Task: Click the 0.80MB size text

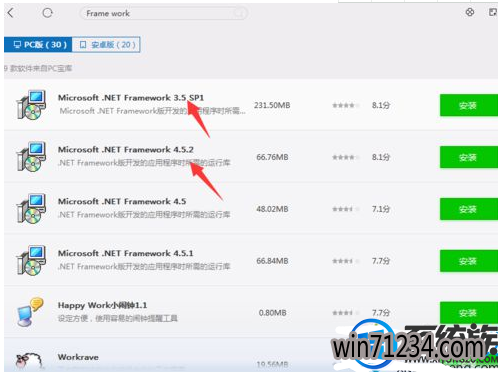Action: tap(273, 313)
